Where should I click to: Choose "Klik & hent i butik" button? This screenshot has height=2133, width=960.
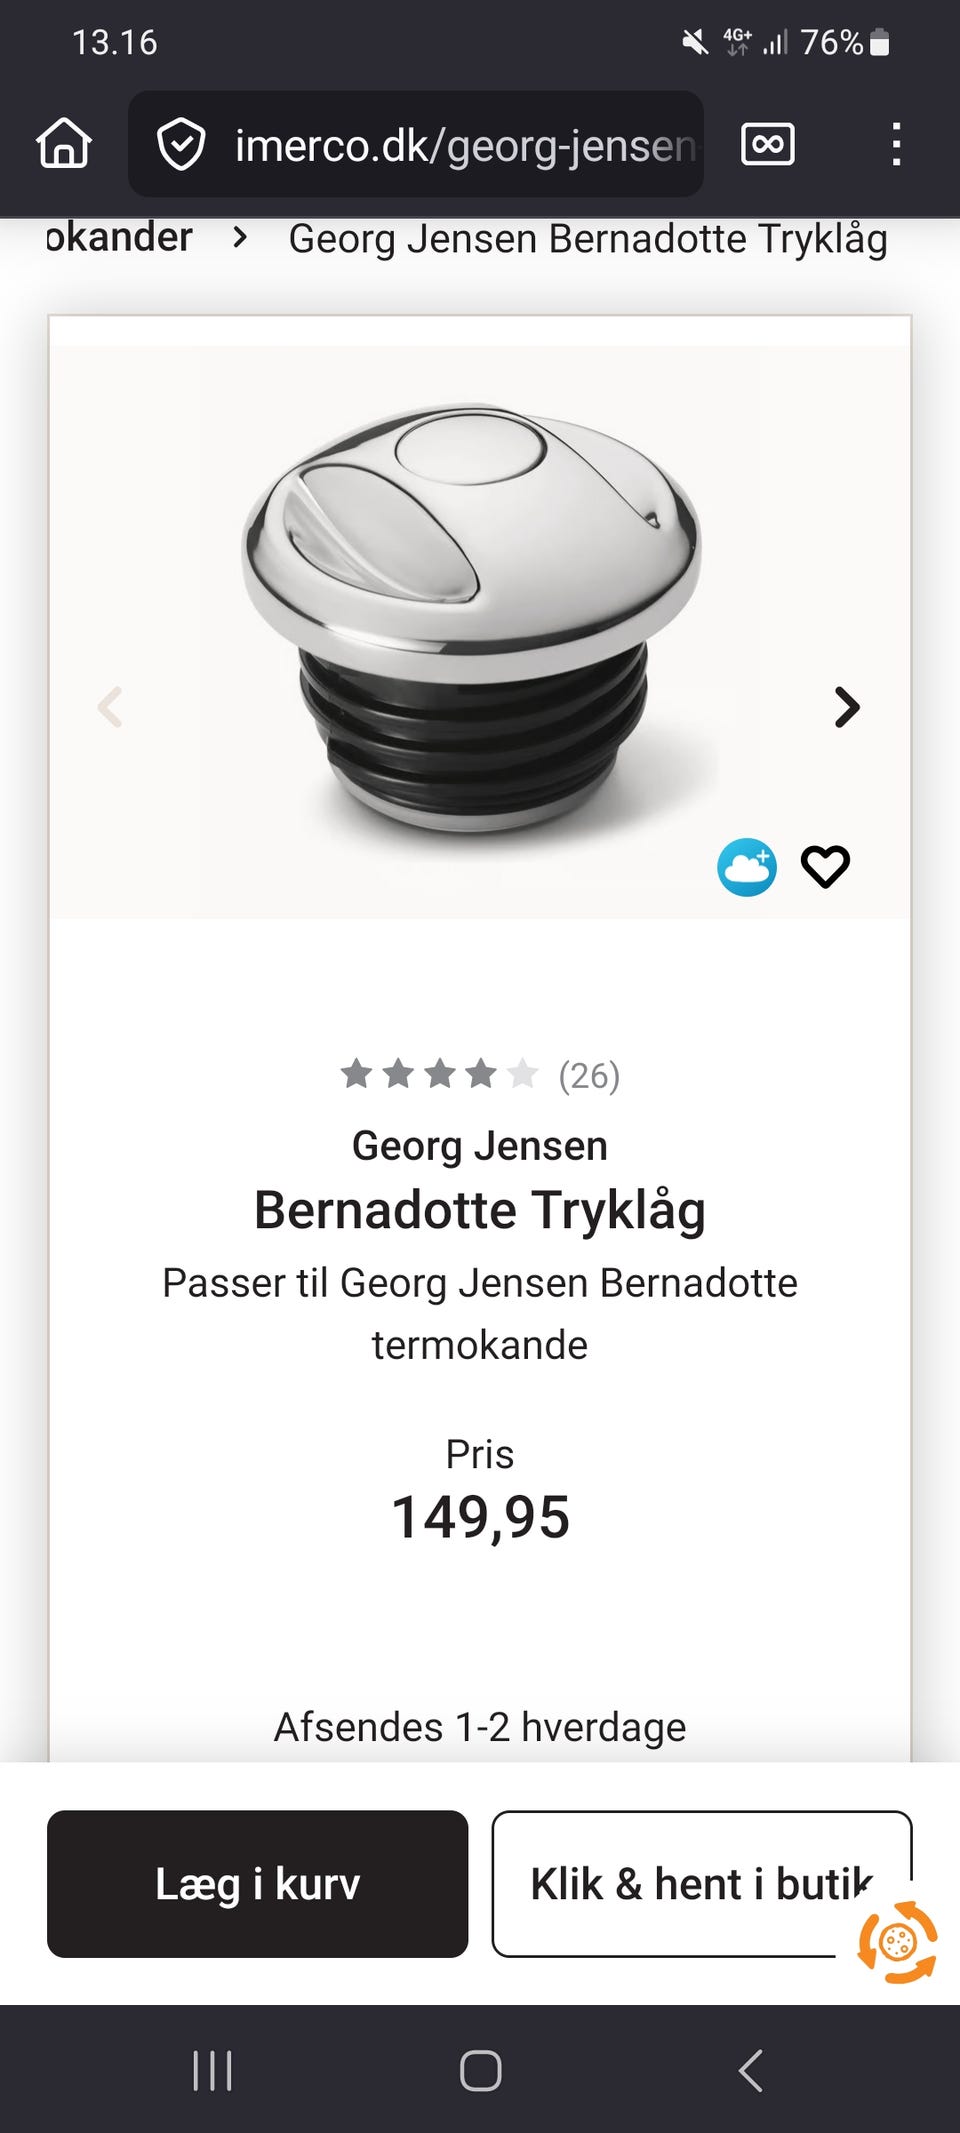coord(701,1884)
